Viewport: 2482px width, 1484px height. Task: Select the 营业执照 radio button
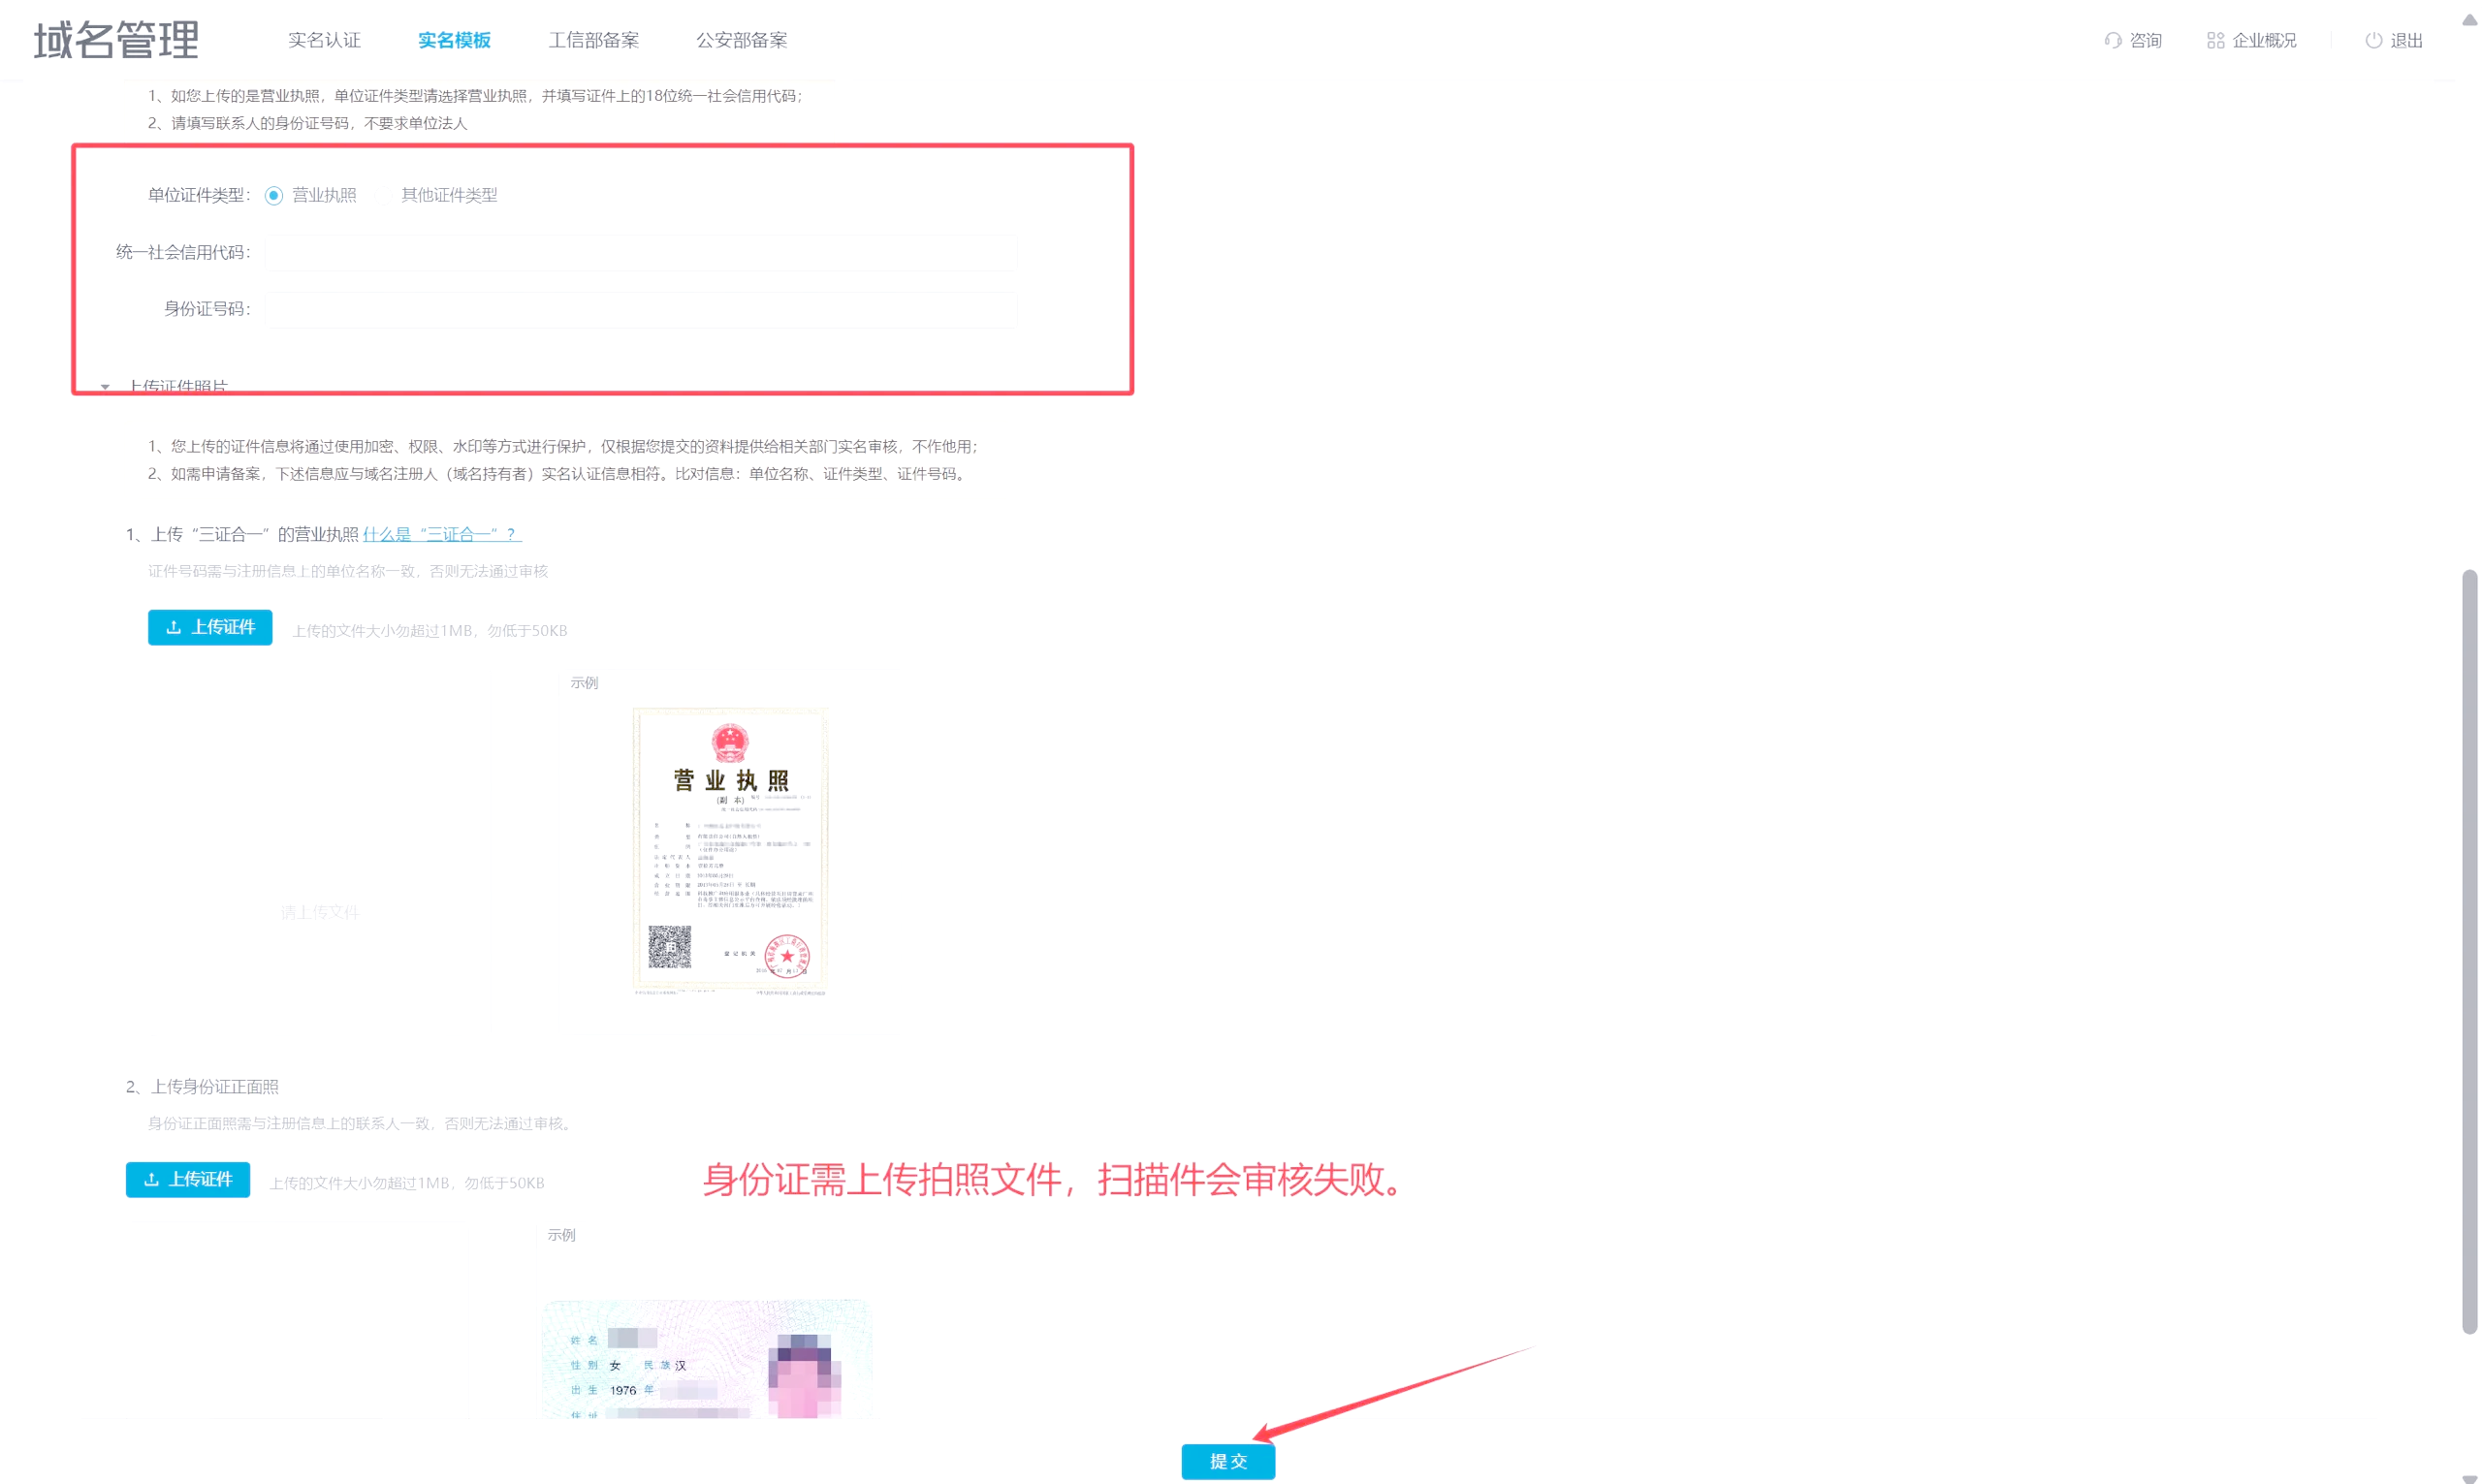pyautogui.click(x=274, y=196)
